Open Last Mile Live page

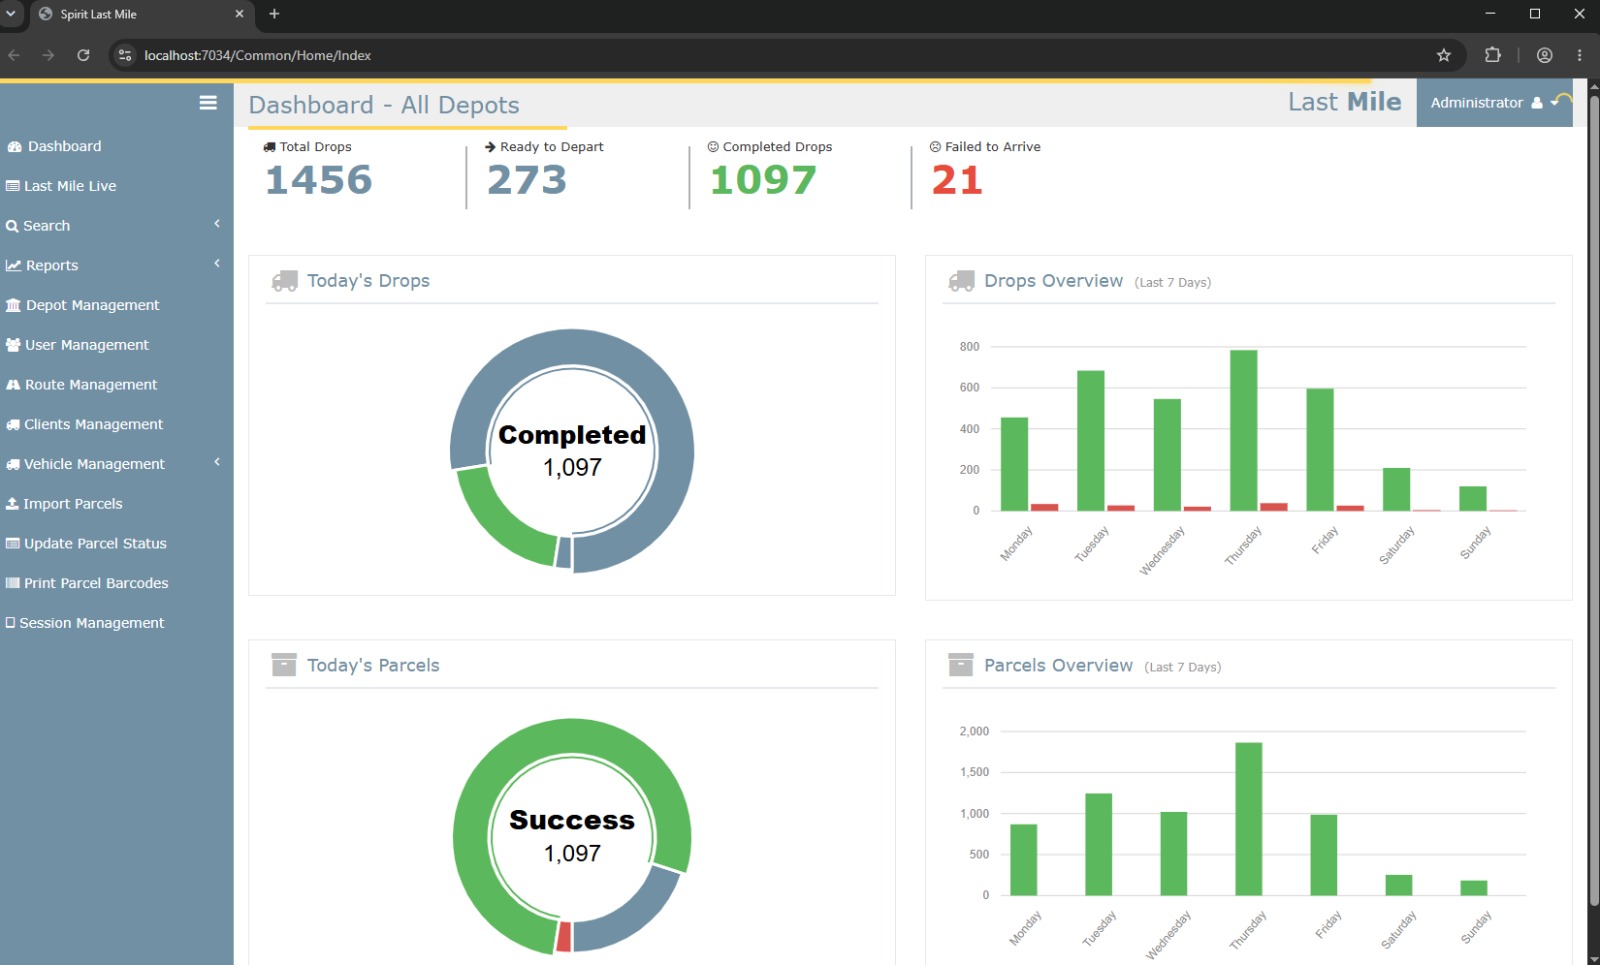click(70, 186)
